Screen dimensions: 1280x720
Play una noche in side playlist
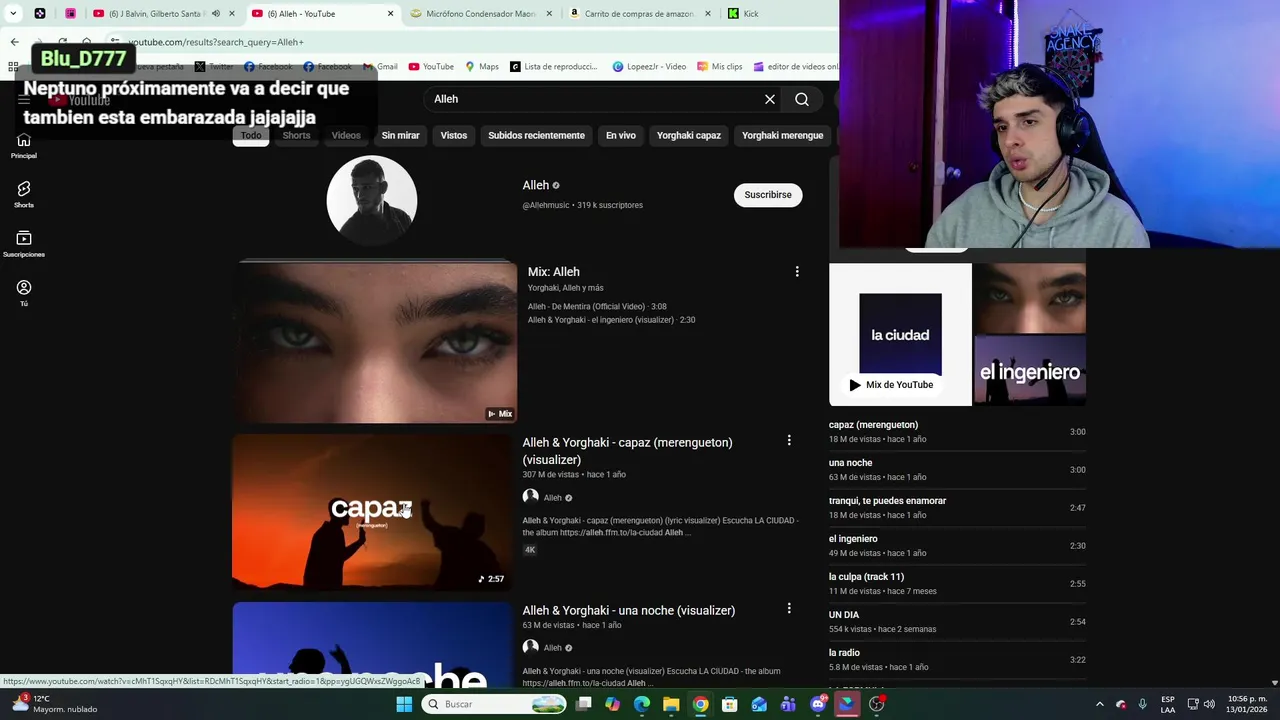click(957, 469)
